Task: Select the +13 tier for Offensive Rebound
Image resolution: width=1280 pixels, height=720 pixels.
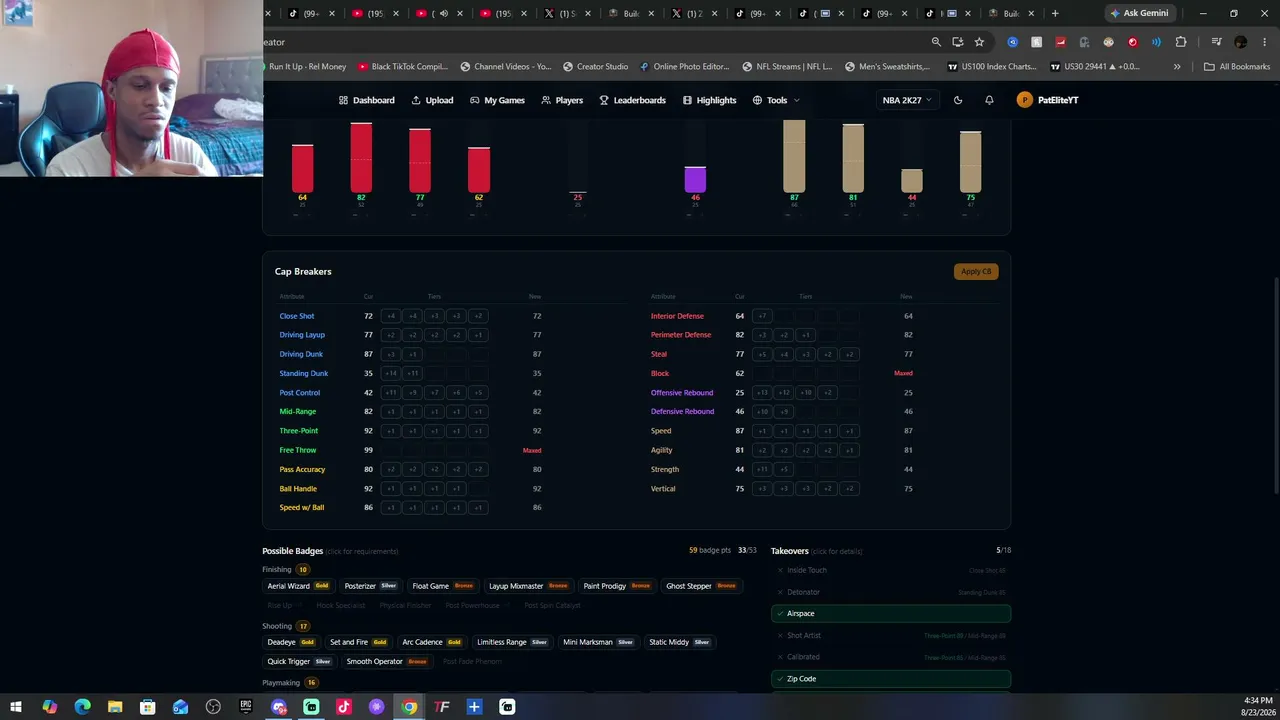Action: [x=762, y=393]
